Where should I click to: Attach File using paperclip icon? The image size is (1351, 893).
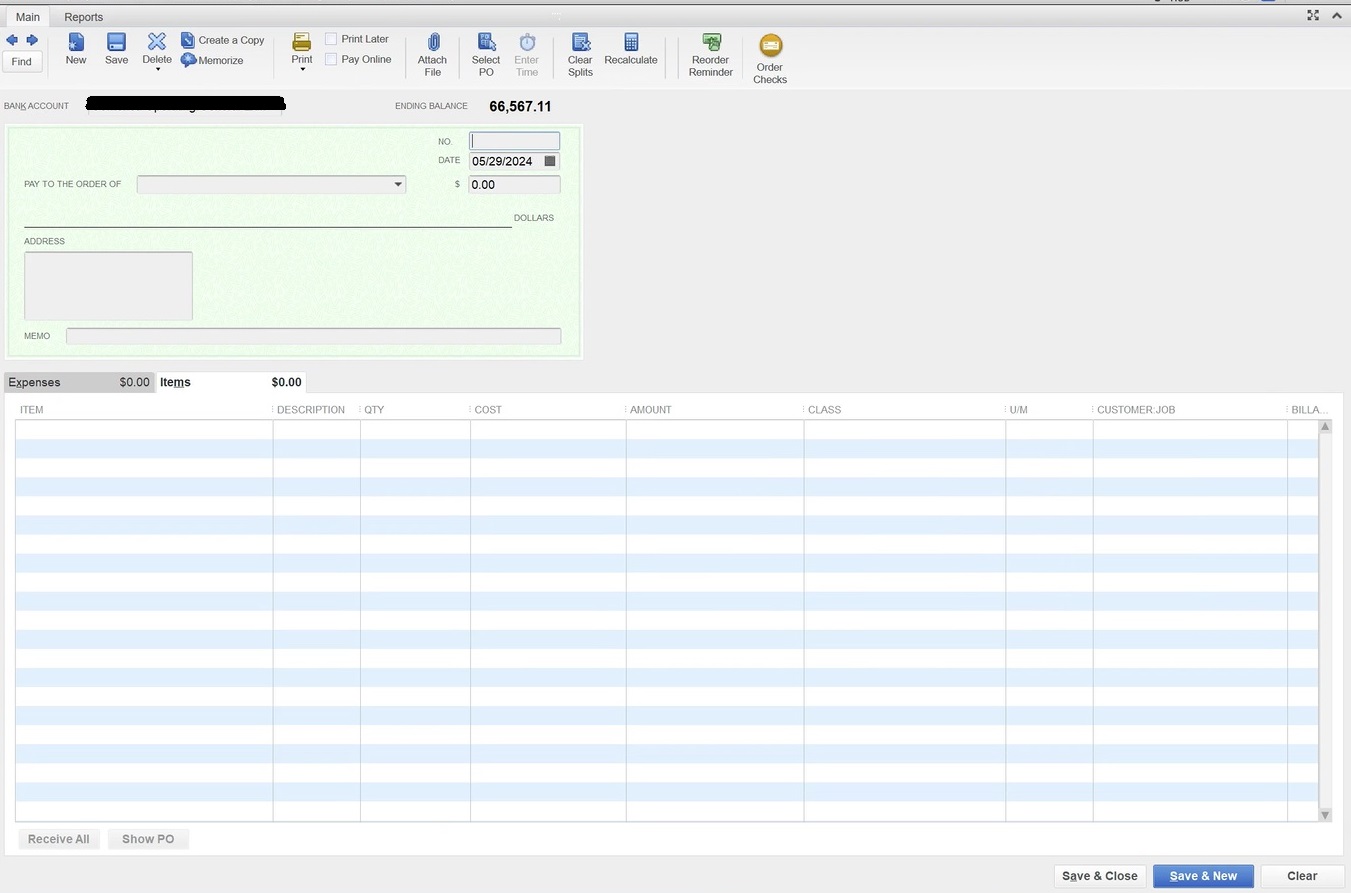[x=433, y=42]
